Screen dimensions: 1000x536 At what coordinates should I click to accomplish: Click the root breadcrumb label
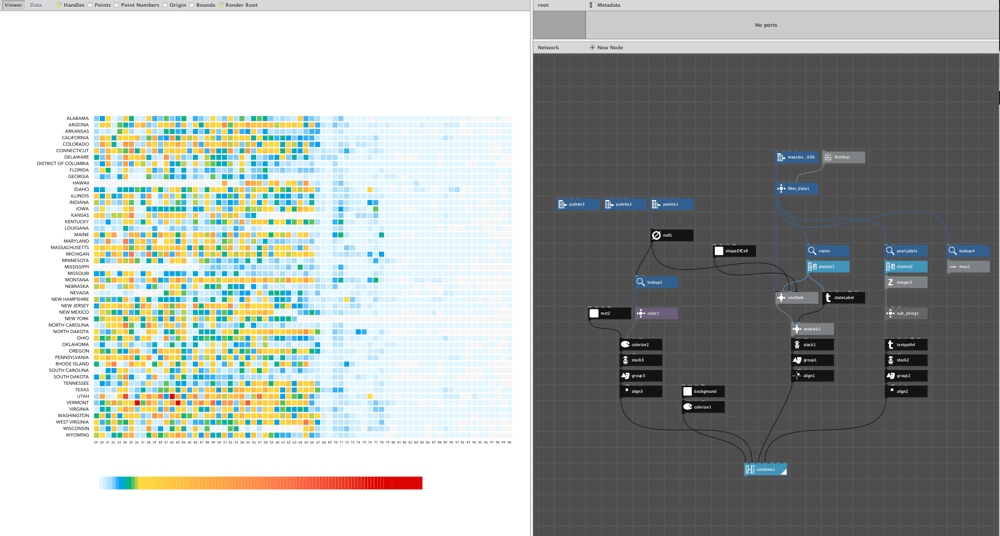tap(543, 5)
